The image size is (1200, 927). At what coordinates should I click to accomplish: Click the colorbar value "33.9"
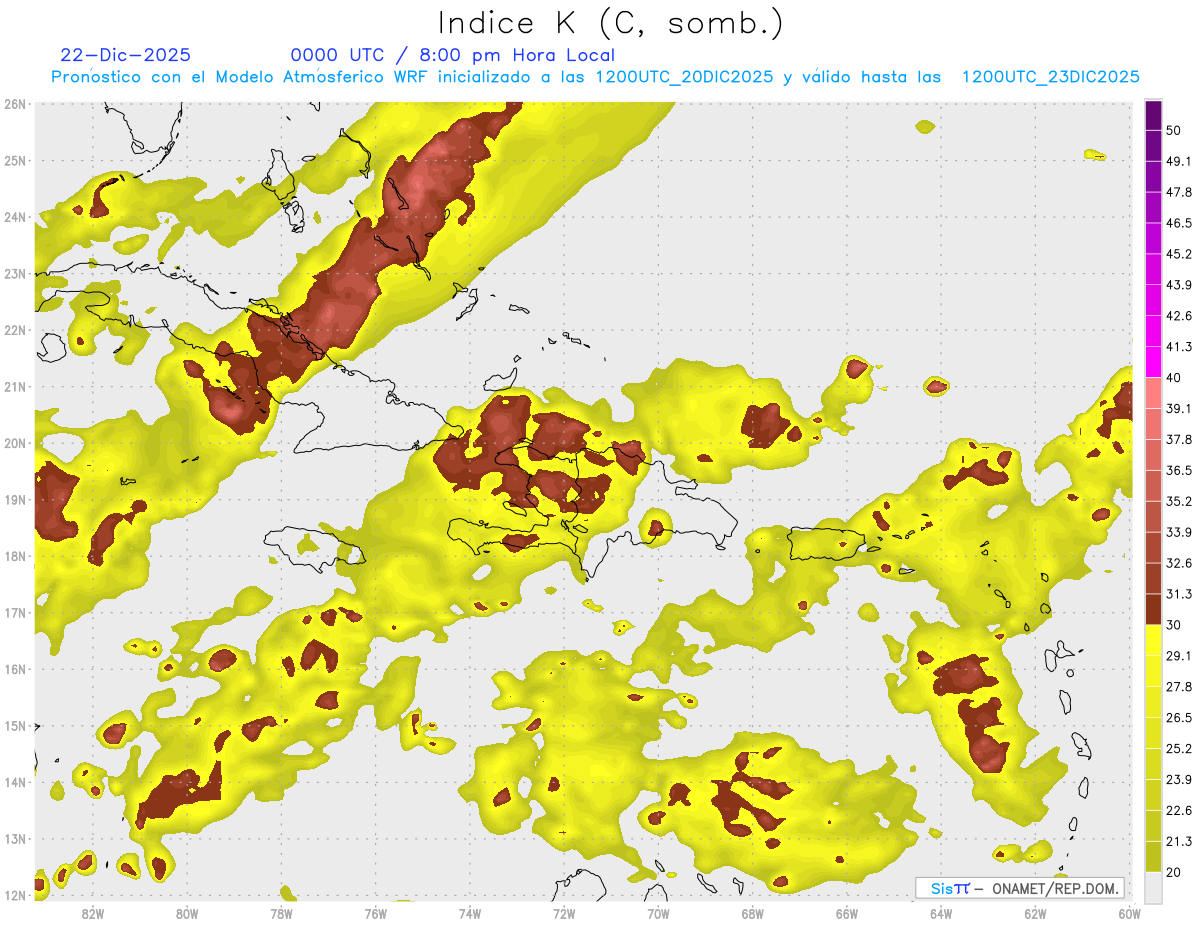point(1179,532)
